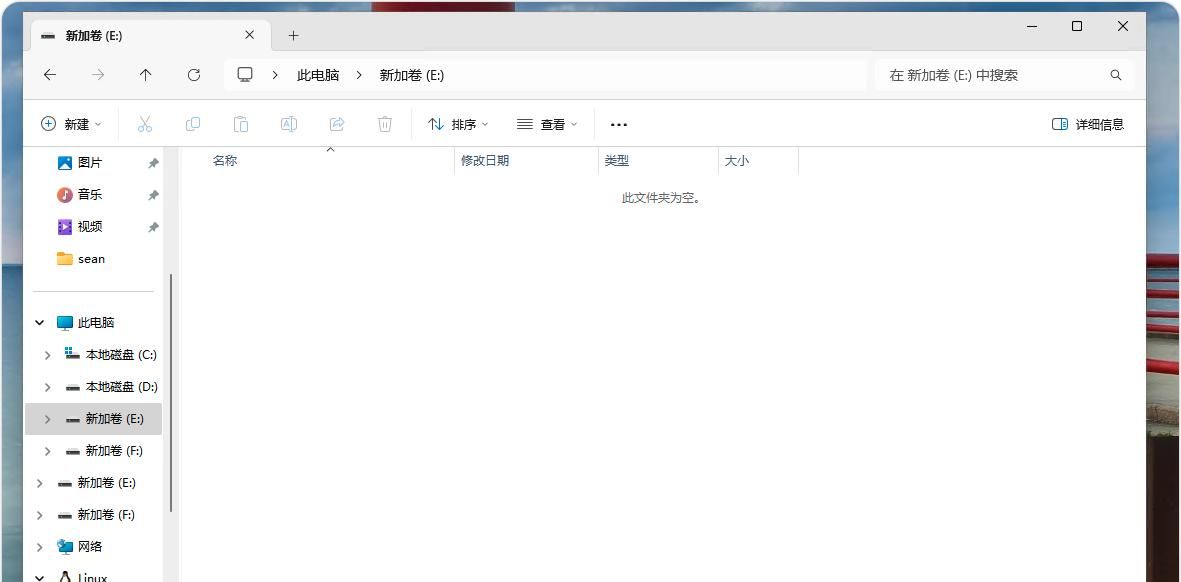Viewport: 1181px width, 582px height.
Task: Unpin 图片 from the quick access pane
Action: click(x=153, y=162)
